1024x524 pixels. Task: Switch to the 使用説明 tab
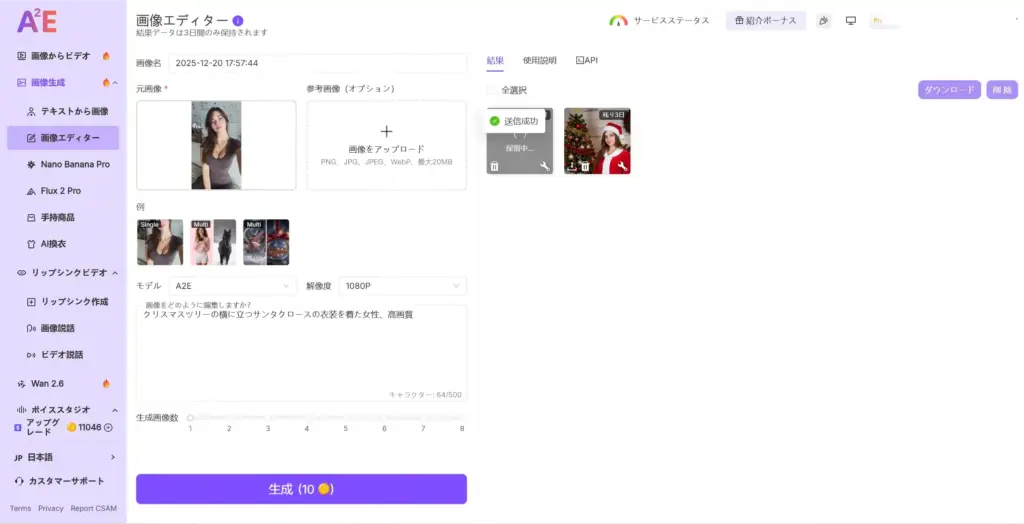(540, 61)
